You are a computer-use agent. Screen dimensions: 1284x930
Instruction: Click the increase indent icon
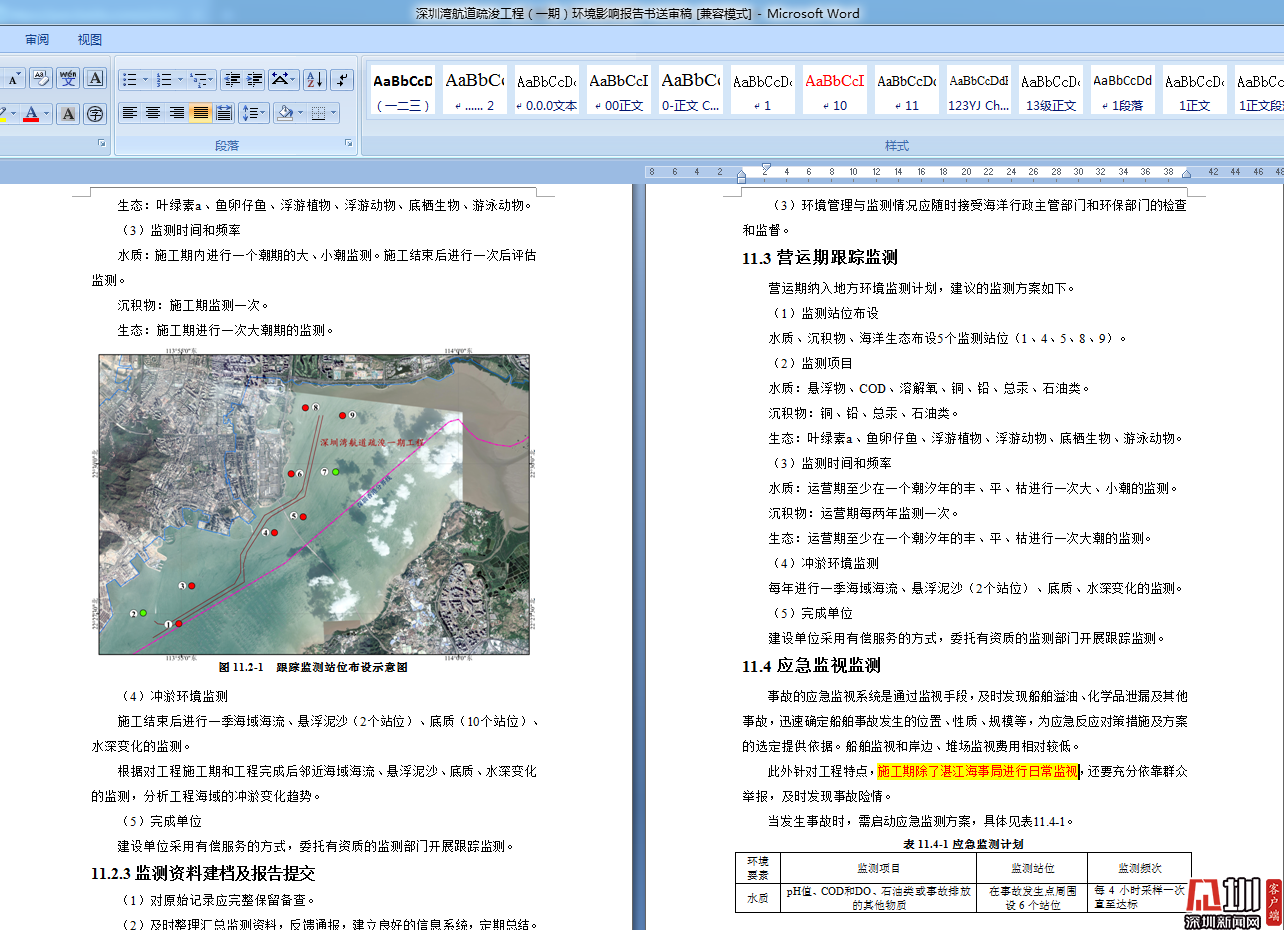coord(255,80)
